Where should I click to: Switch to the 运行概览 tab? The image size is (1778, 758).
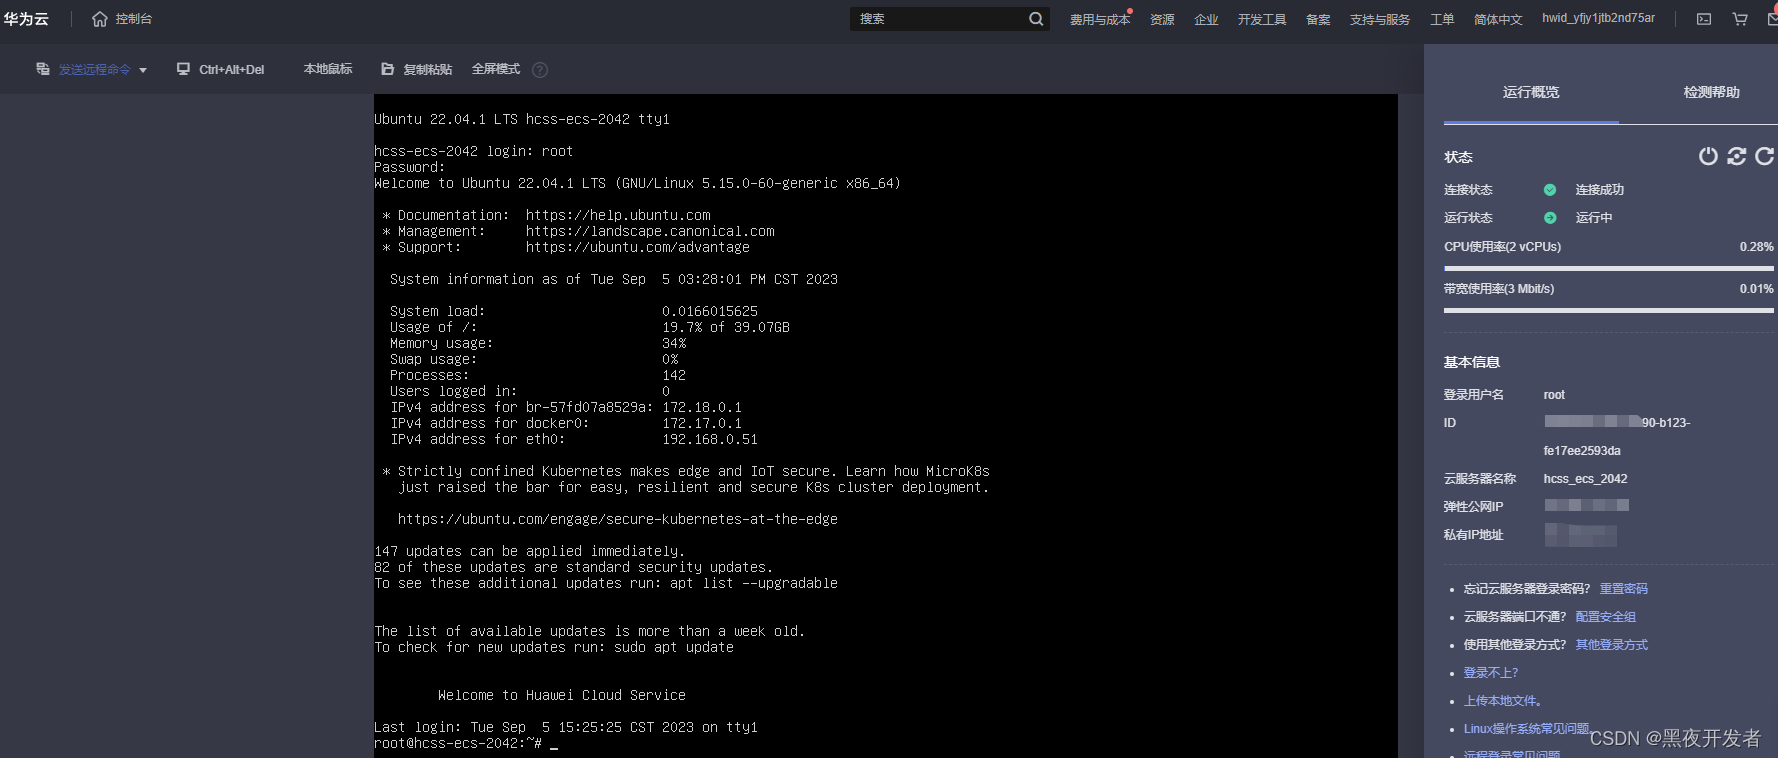pyautogui.click(x=1531, y=92)
